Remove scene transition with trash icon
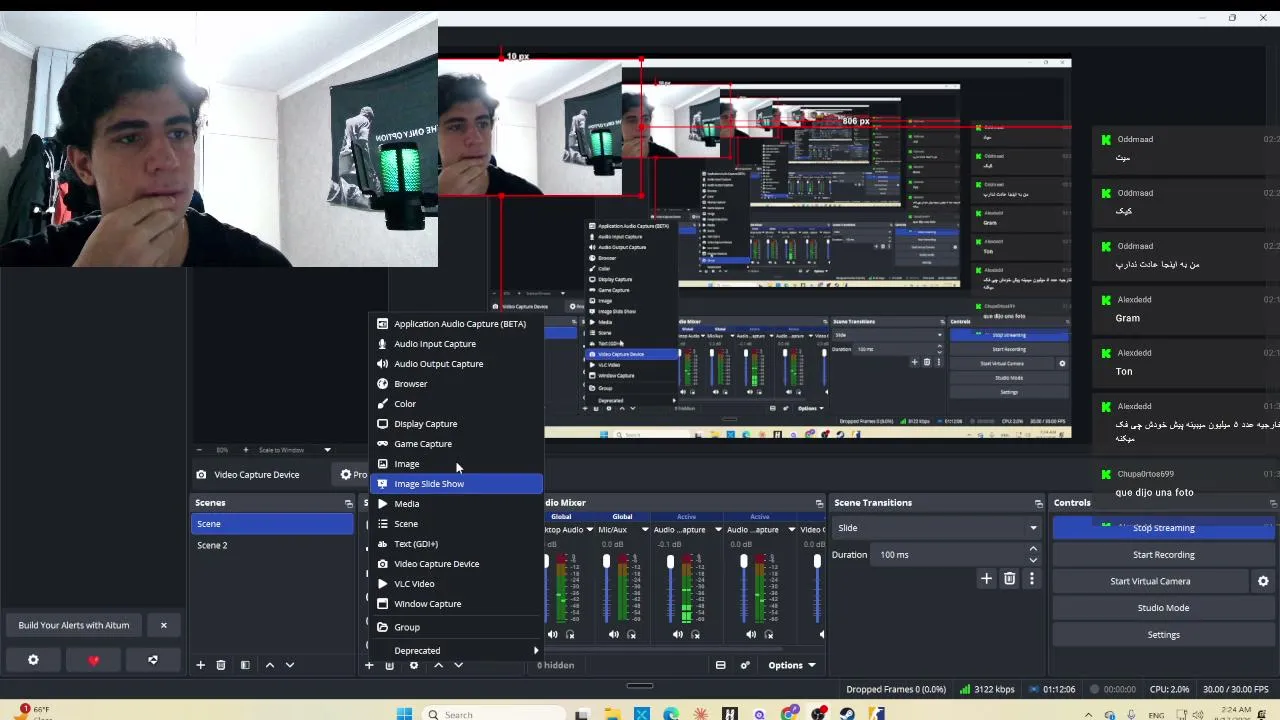Screen dimensions: 1280x720 pos(1009,579)
